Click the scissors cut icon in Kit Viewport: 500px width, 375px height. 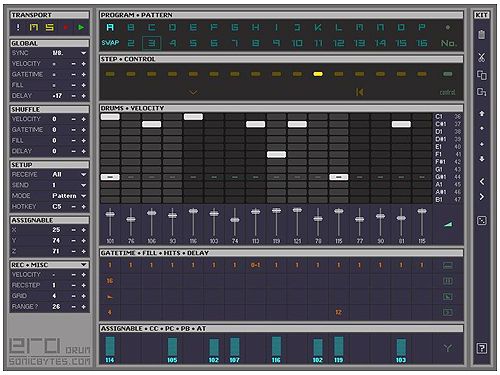tap(481, 57)
